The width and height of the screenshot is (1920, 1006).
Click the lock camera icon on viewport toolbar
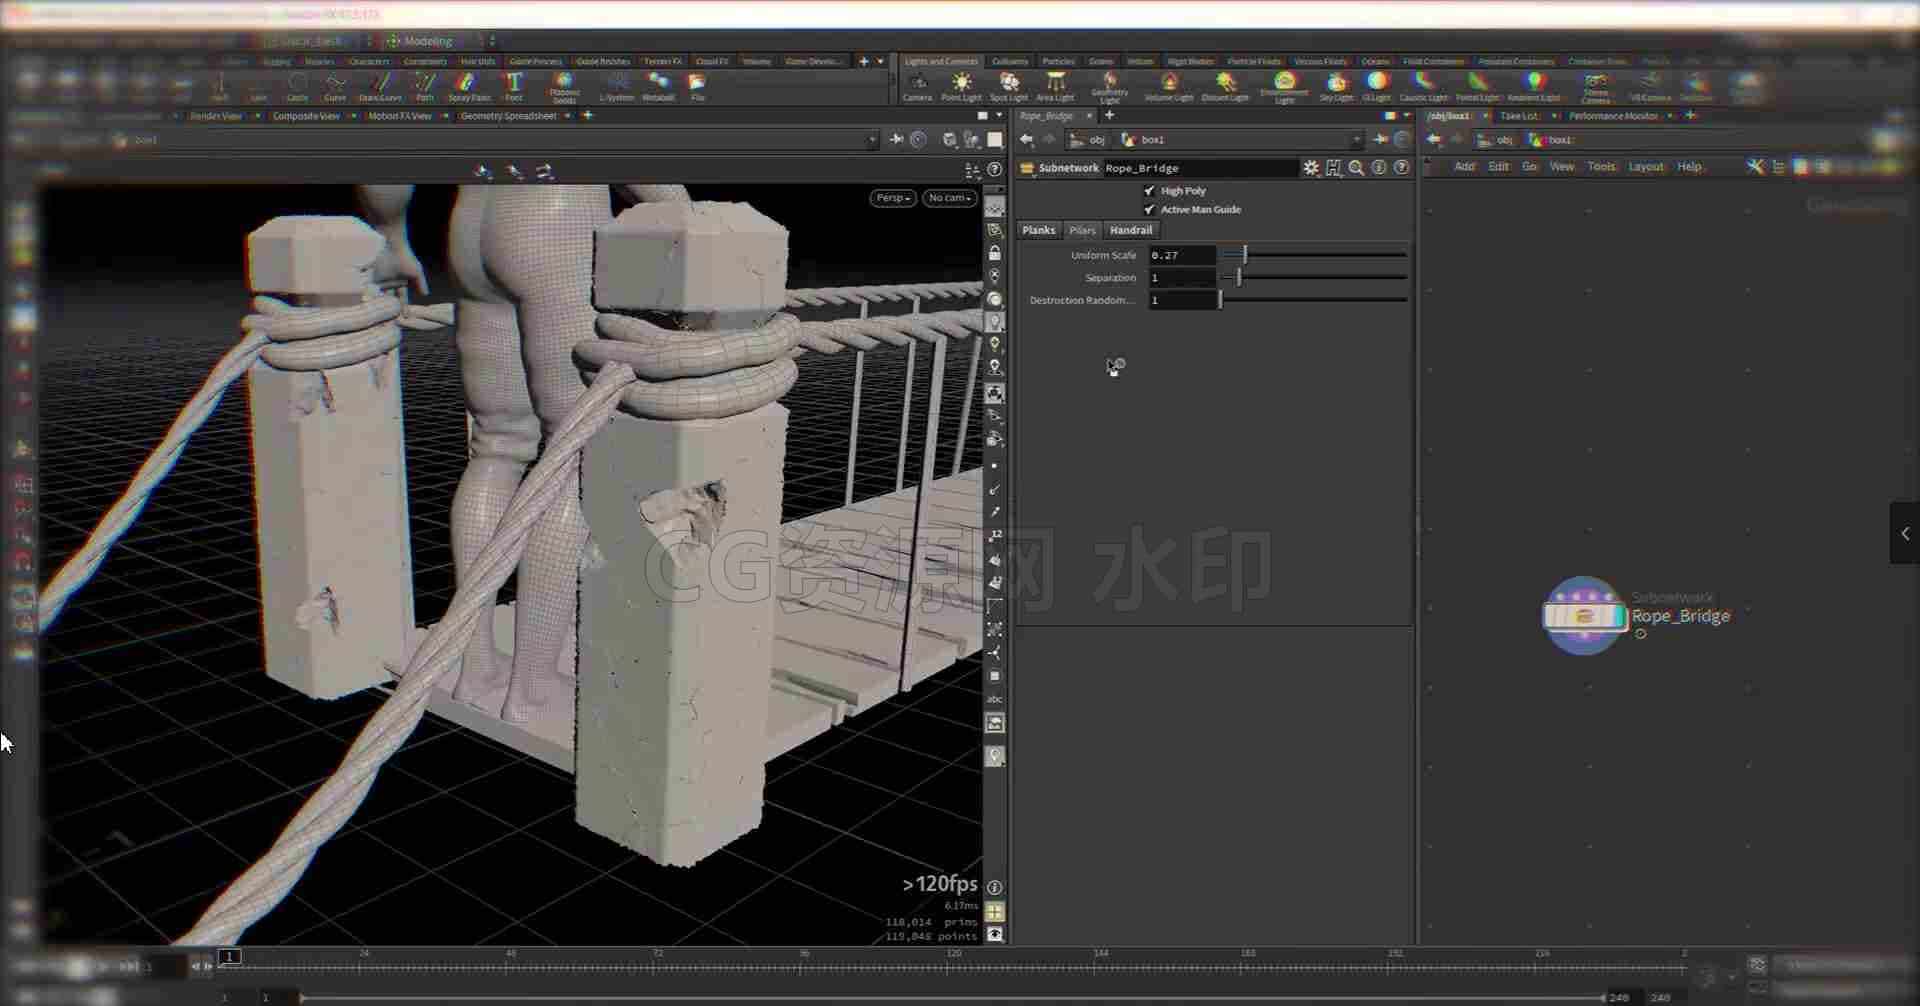(x=995, y=253)
